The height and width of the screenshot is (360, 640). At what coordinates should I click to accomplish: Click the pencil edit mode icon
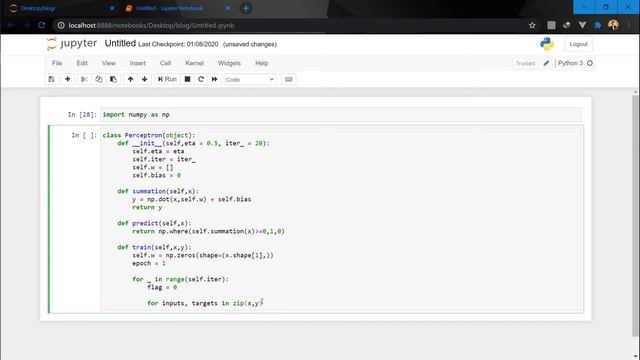pos(546,63)
